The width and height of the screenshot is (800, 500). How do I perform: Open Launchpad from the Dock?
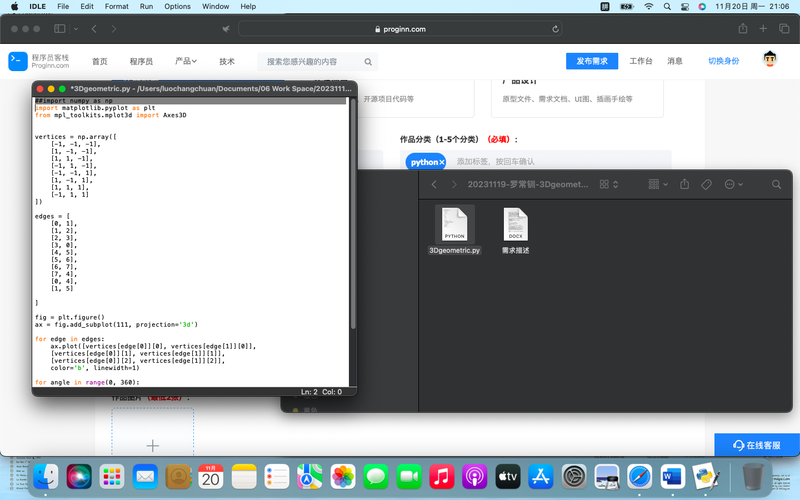point(112,477)
